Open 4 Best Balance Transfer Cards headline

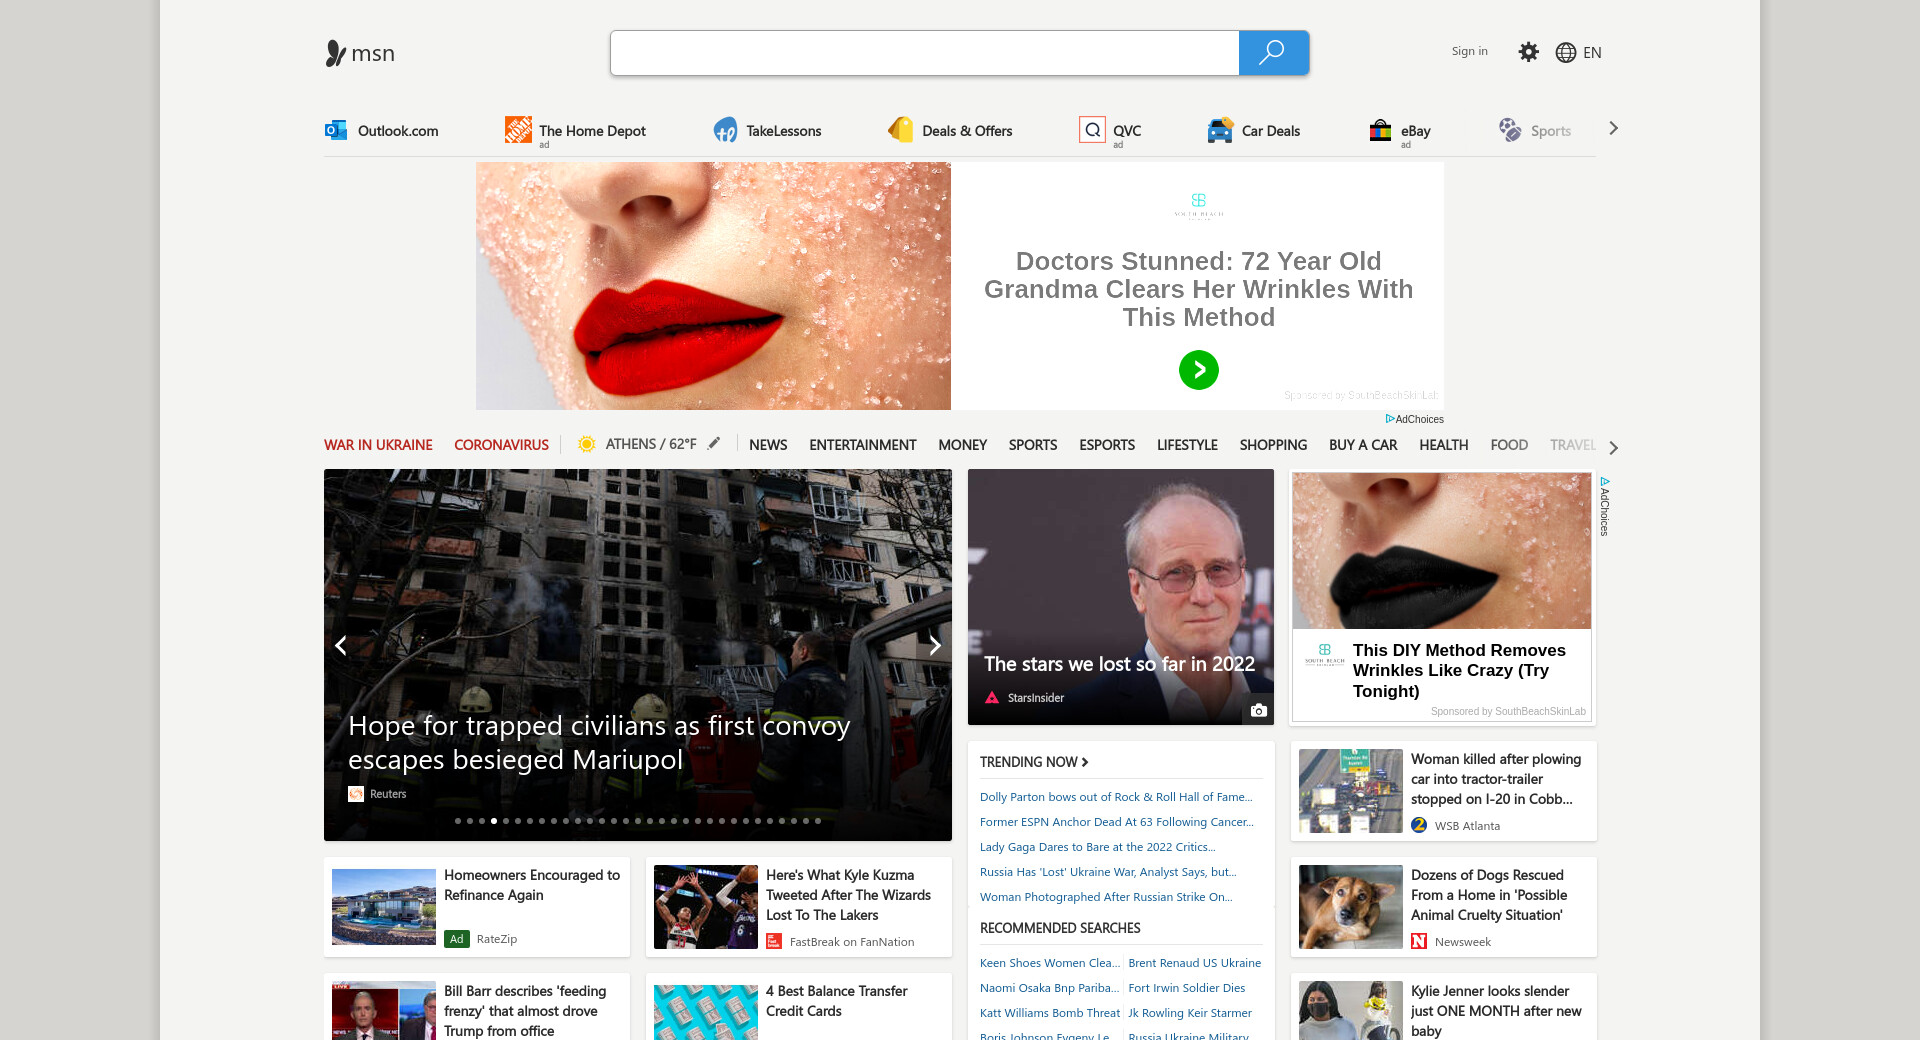coord(837,1001)
